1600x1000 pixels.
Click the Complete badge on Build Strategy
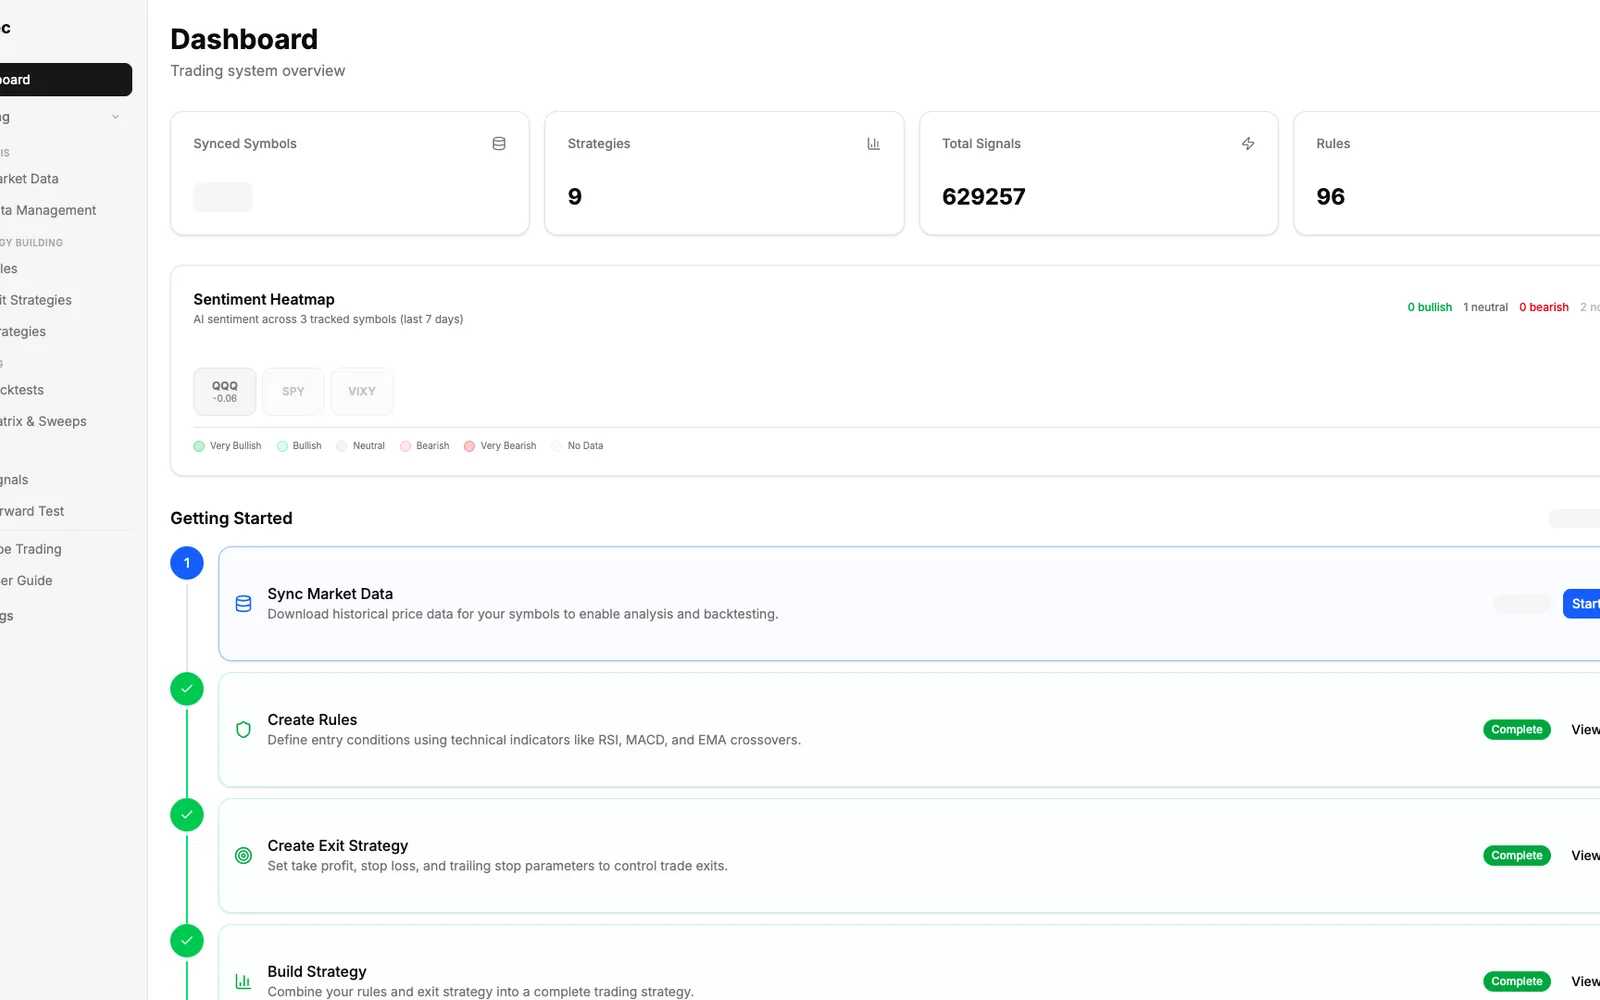click(1517, 982)
